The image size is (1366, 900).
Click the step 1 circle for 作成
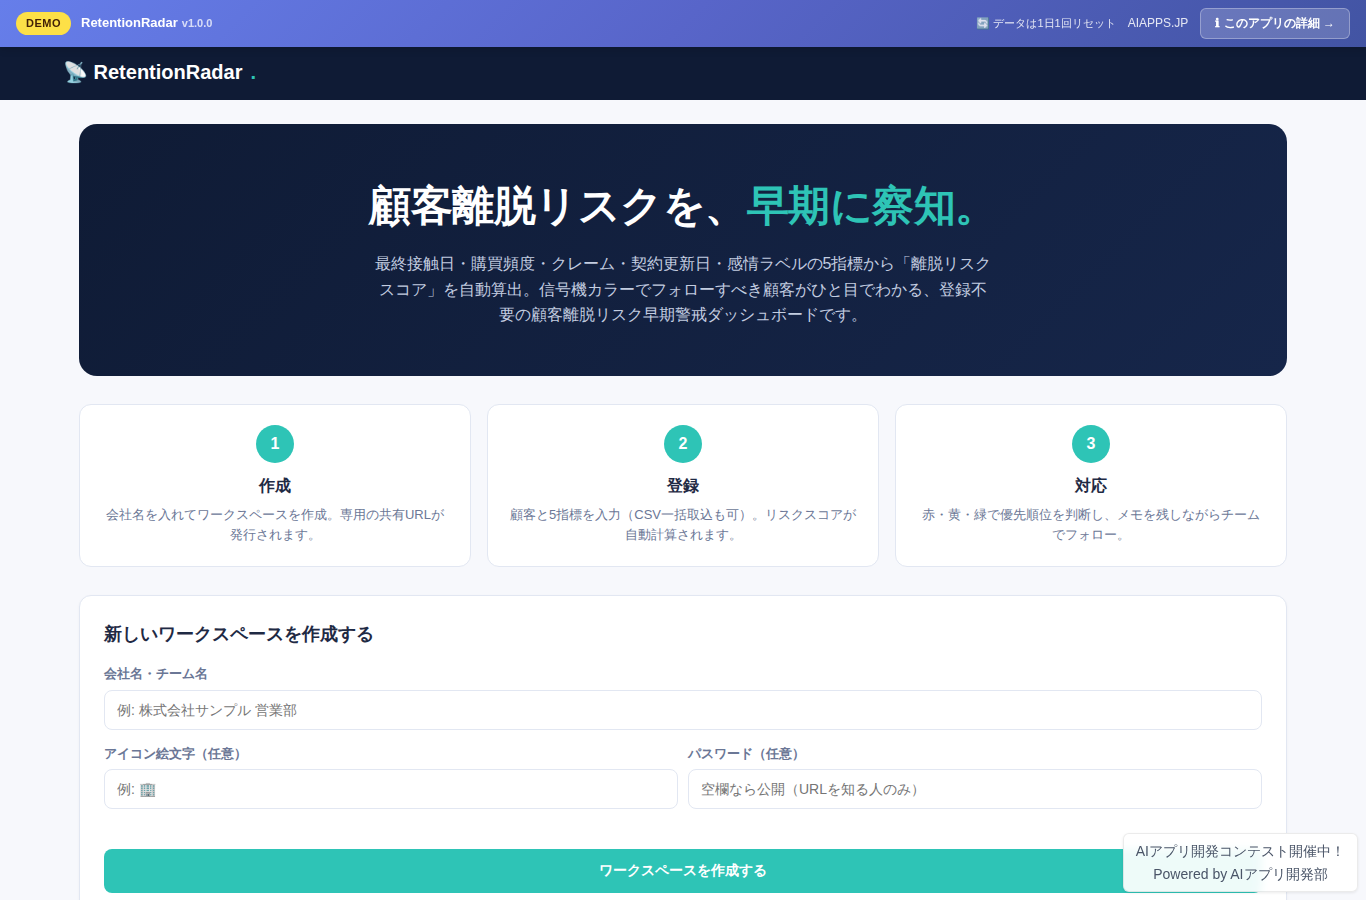coord(275,444)
